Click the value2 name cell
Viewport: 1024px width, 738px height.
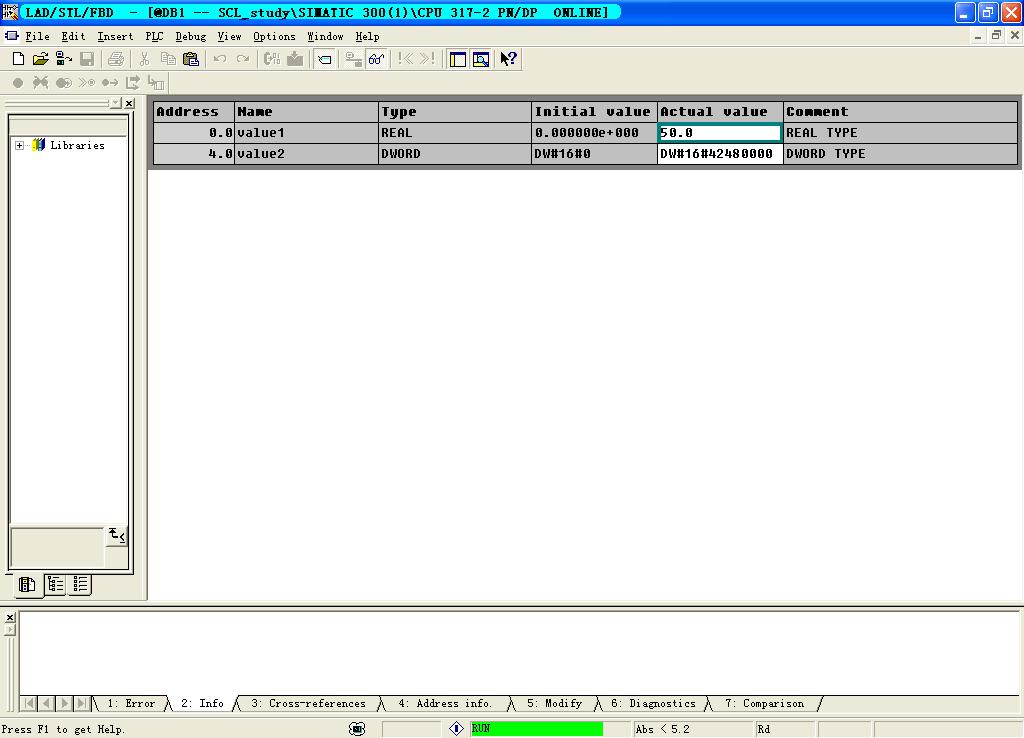point(306,153)
